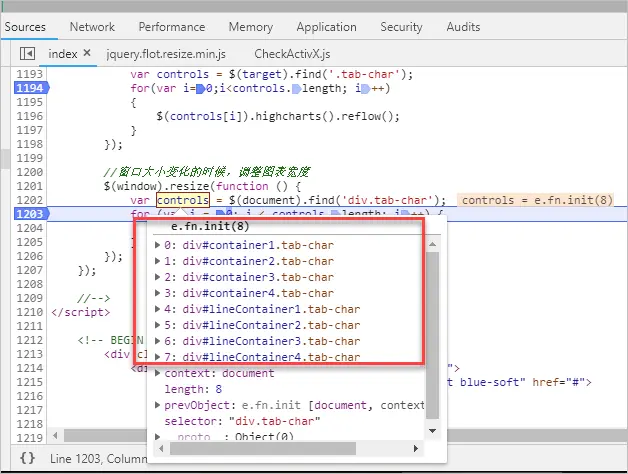This screenshot has width=628, height=474.
Task: Select the index file tab
Action: point(63,54)
